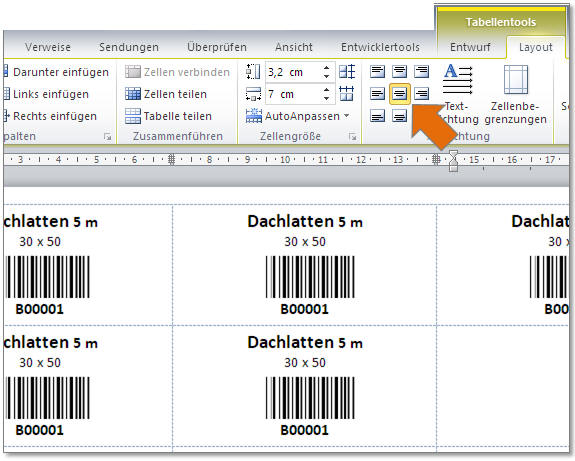Click the Zellen verbinden label
This screenshot has height=461, width=575.
tap(187, 72)
